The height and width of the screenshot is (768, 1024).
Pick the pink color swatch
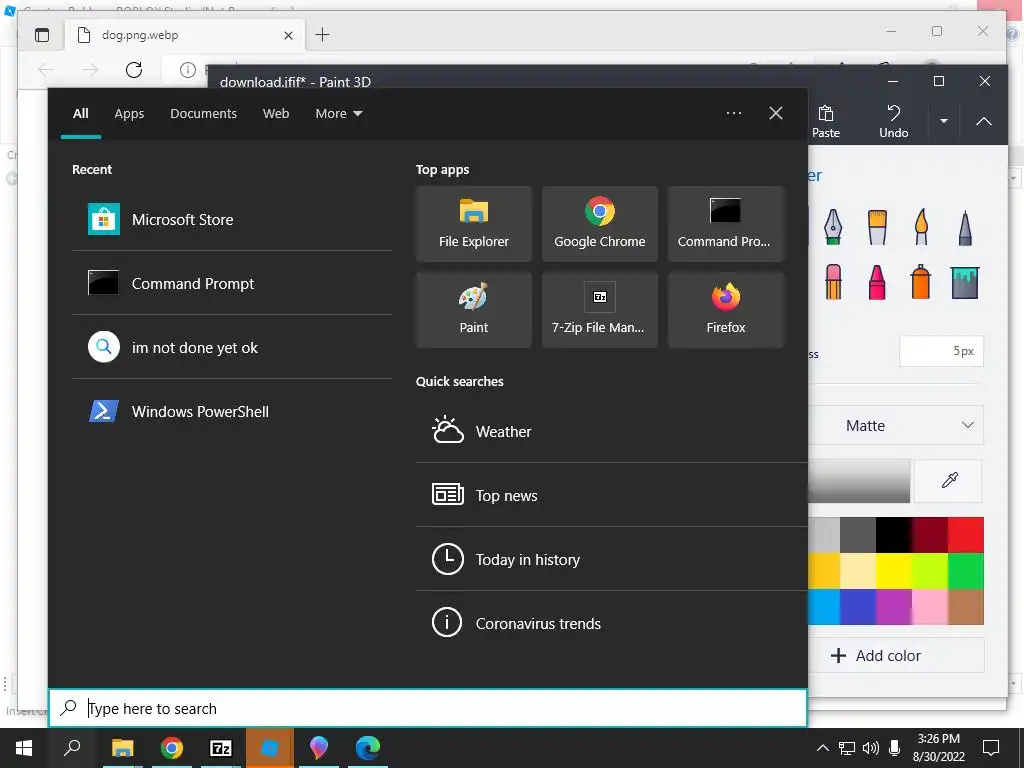[930, 607]
